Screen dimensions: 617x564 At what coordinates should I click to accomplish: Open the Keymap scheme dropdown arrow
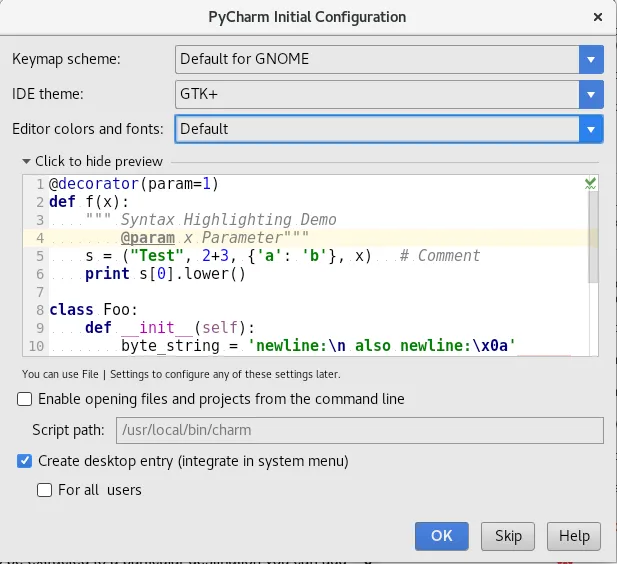click(591, 59)
